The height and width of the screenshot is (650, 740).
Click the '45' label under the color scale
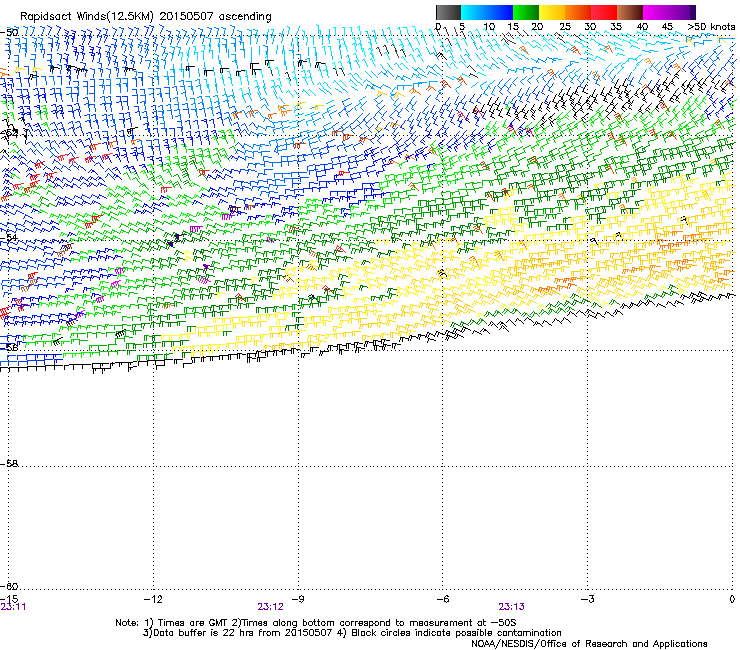pos(667,27)
